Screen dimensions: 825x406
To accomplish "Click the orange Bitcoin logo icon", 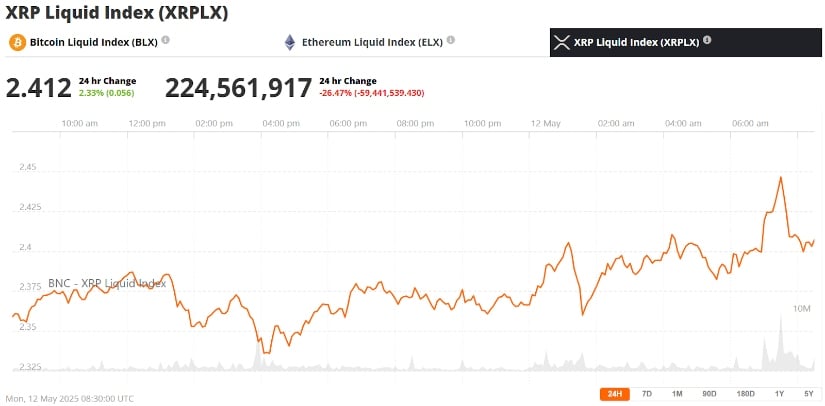I will click(x=17, y=43).
